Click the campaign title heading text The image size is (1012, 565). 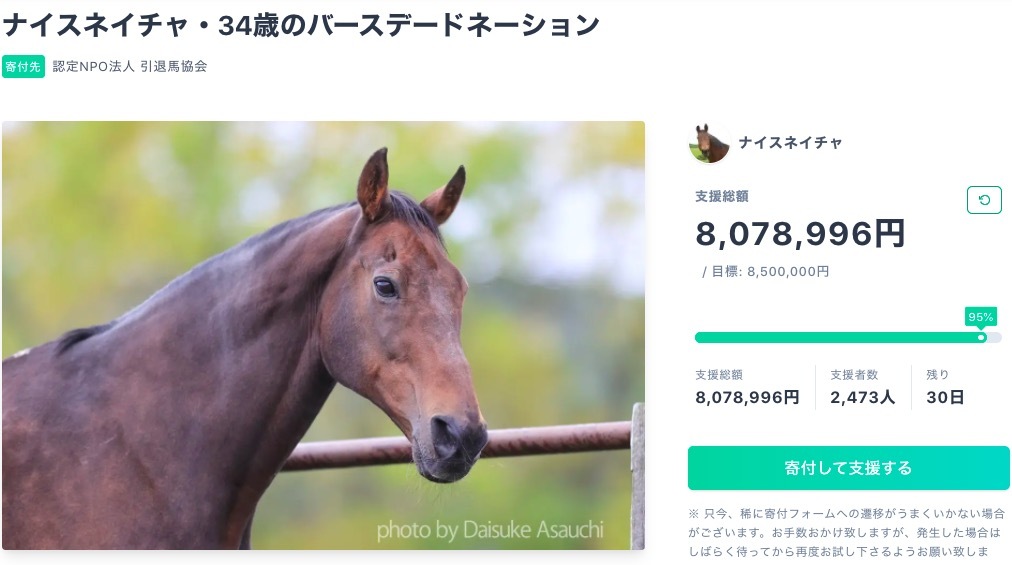(300, 25)
